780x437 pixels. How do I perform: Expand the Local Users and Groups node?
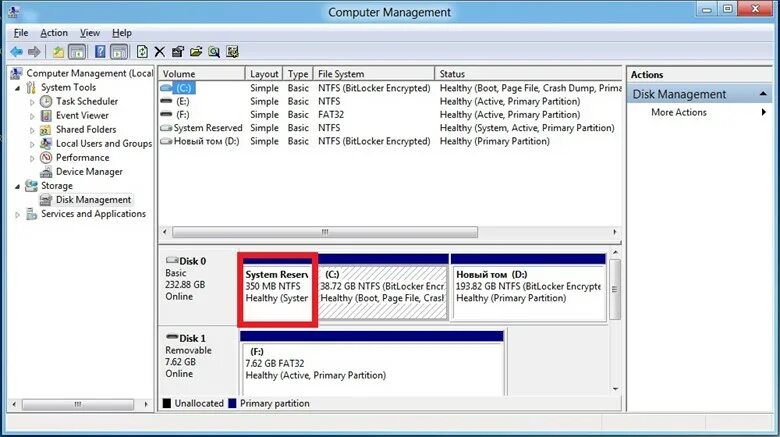32,144
